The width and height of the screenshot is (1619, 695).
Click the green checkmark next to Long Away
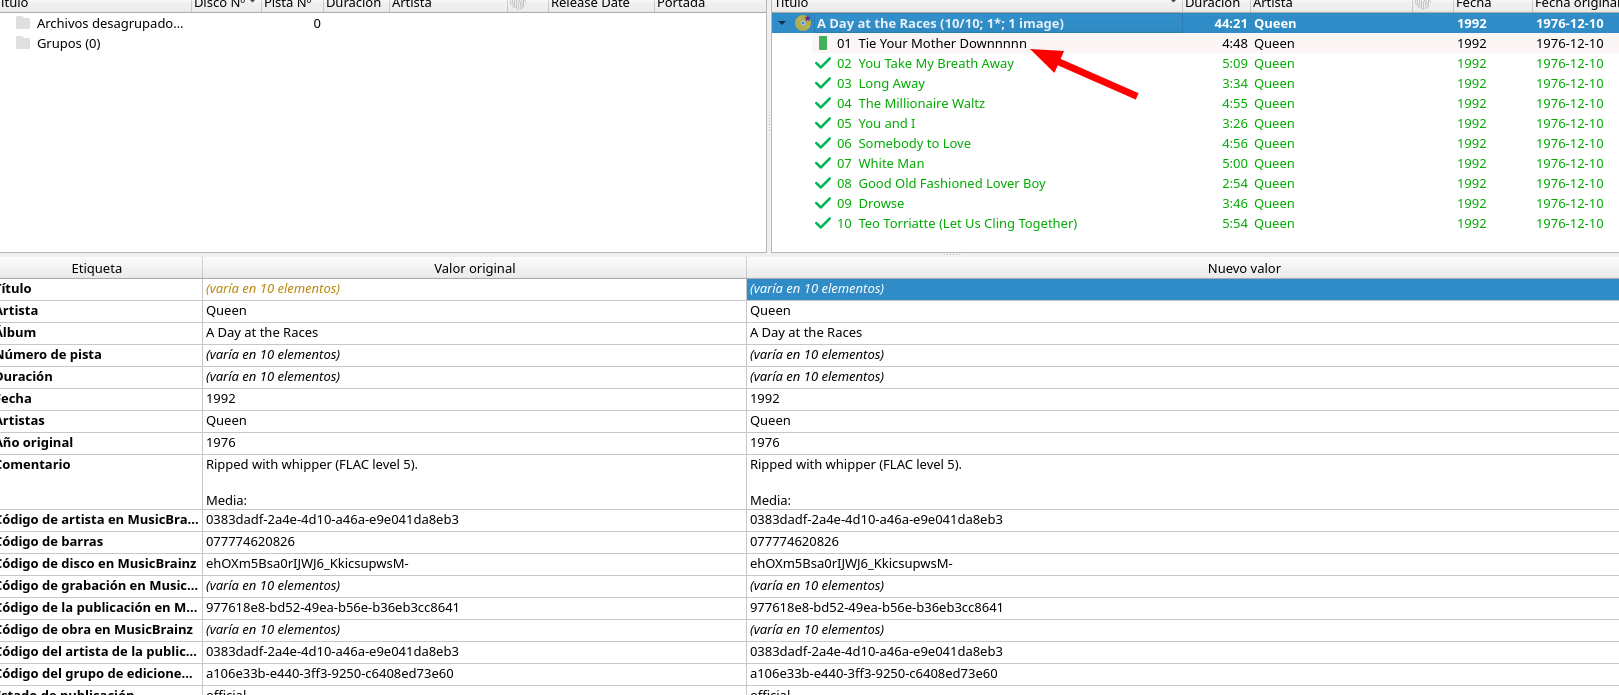tap(823, 83)
